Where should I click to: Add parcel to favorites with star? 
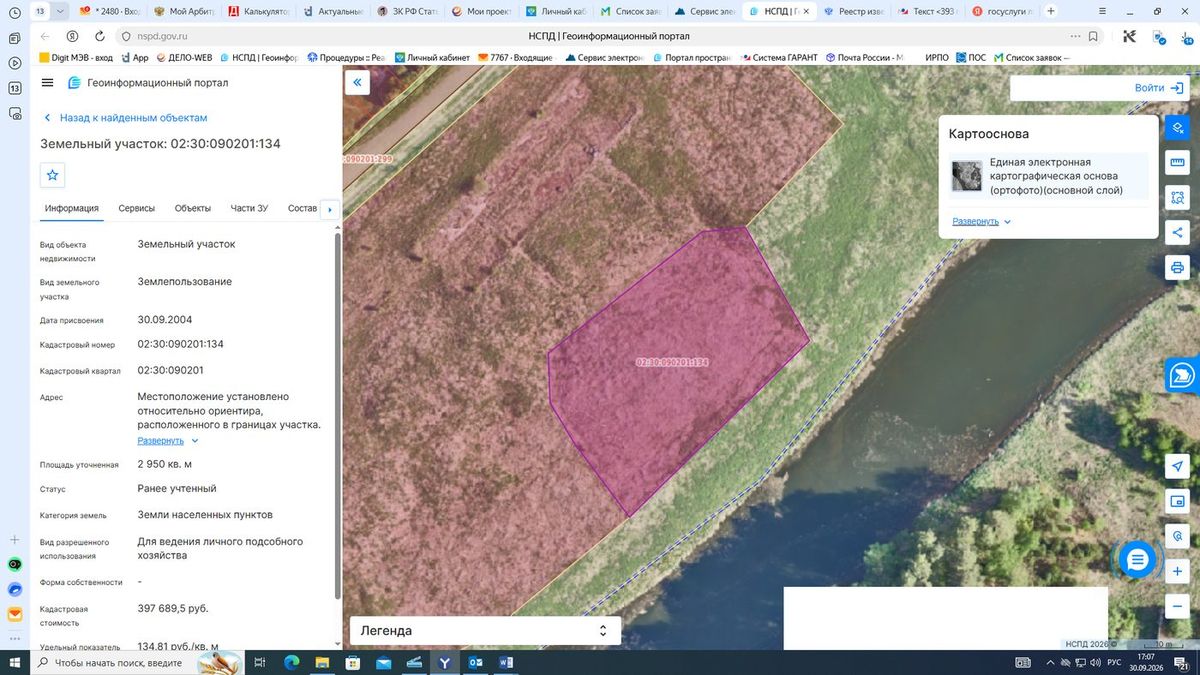click(x=53, y=175)
